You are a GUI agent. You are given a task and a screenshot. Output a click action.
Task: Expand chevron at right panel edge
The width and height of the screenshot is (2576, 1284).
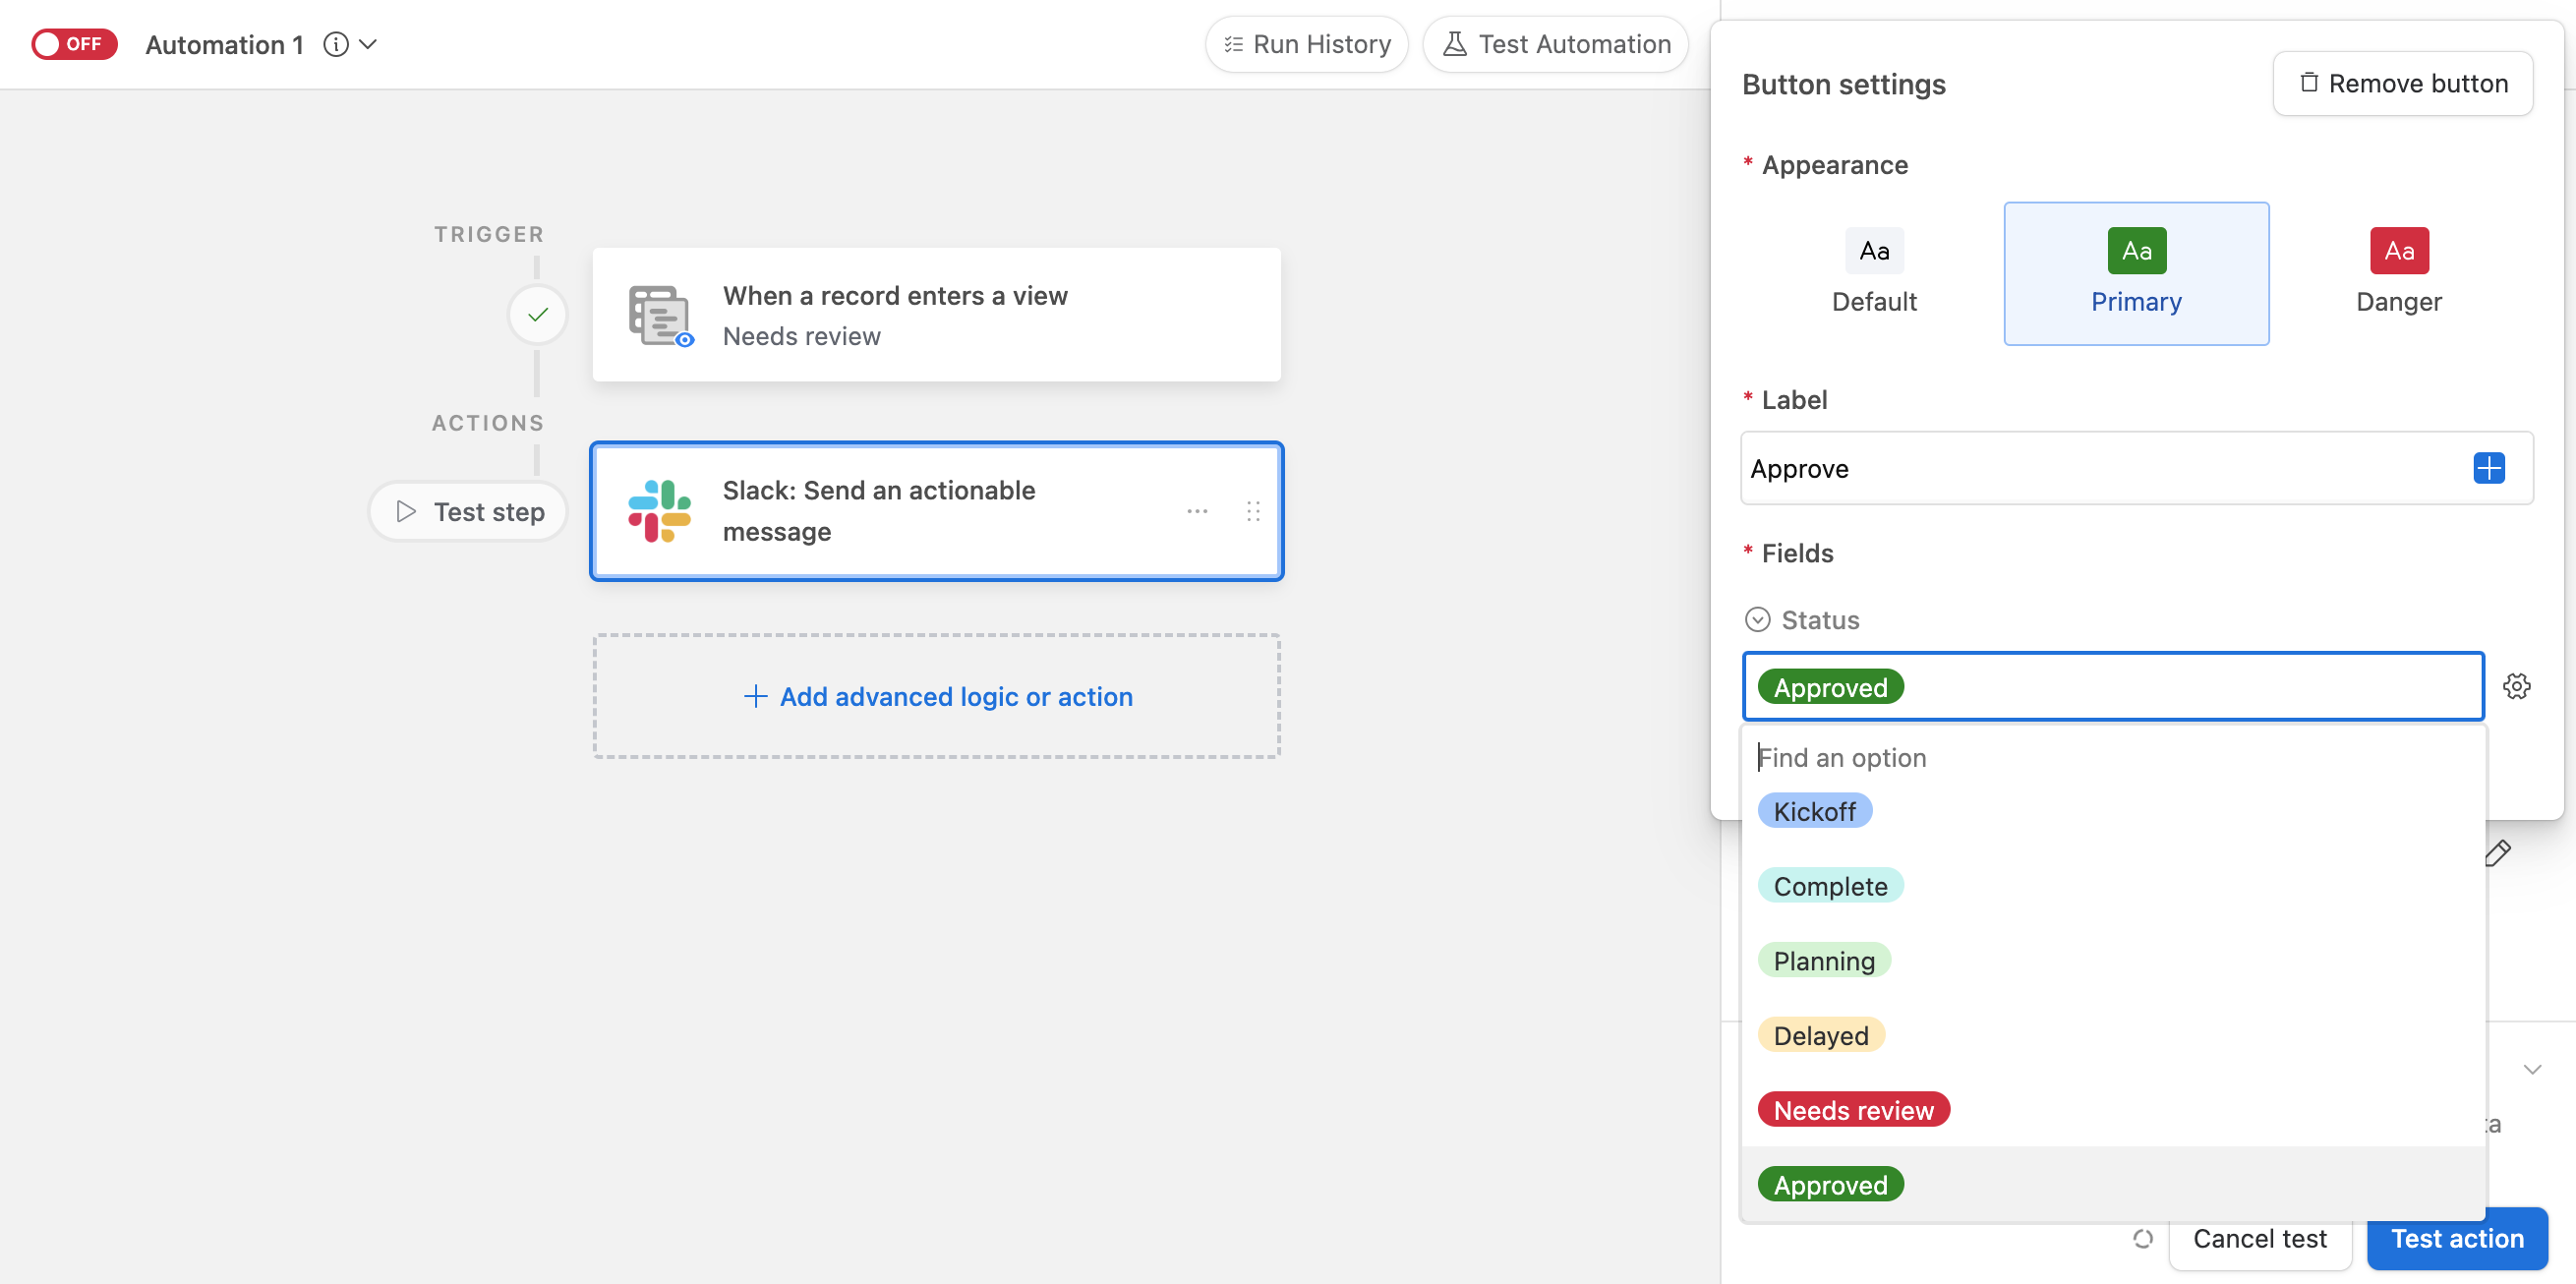[x=2532, y=1070]
